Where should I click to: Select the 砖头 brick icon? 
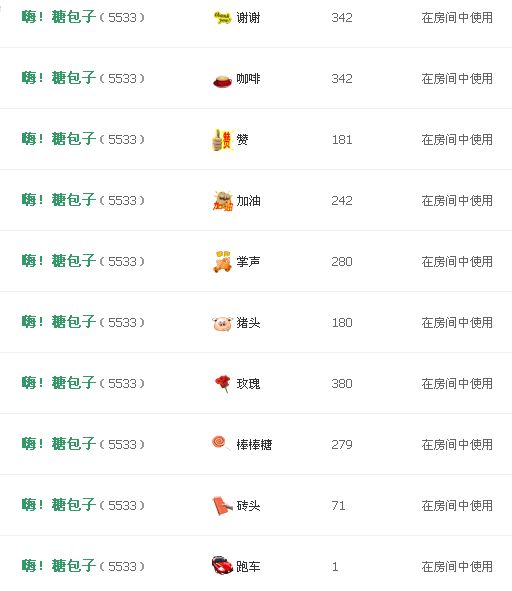222,505
